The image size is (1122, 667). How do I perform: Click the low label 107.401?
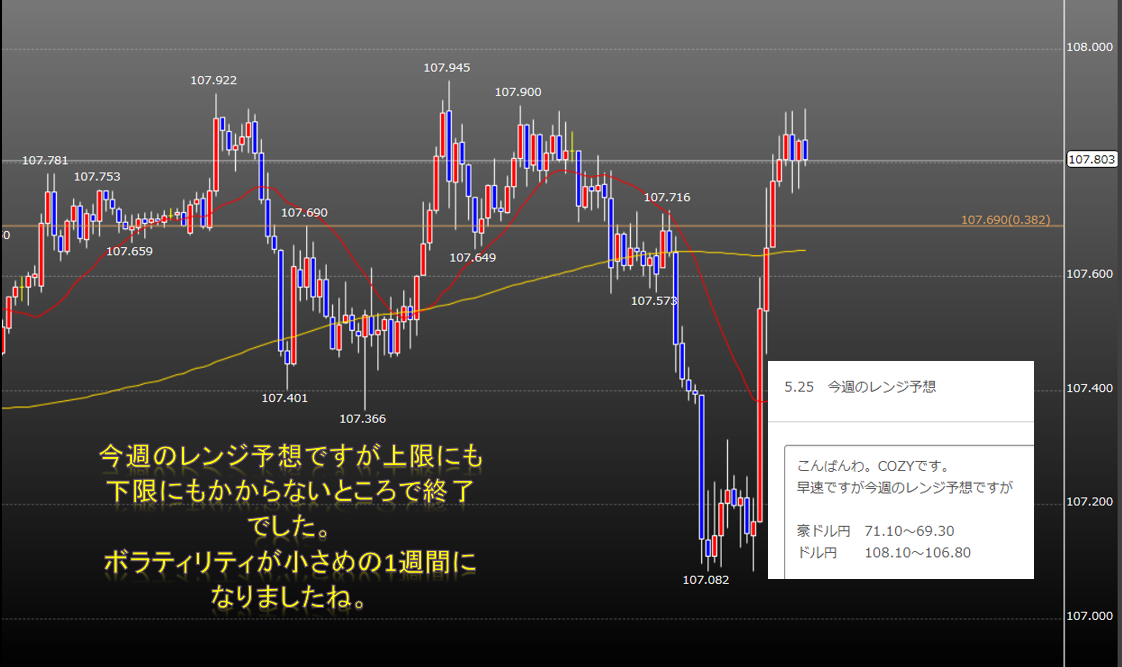284,398
